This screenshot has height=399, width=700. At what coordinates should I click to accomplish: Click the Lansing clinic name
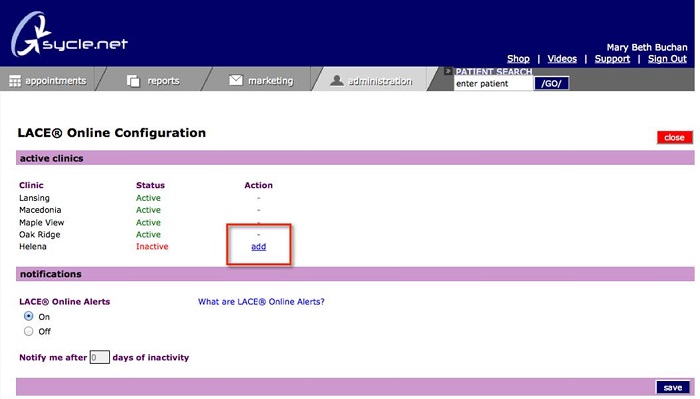34,198
